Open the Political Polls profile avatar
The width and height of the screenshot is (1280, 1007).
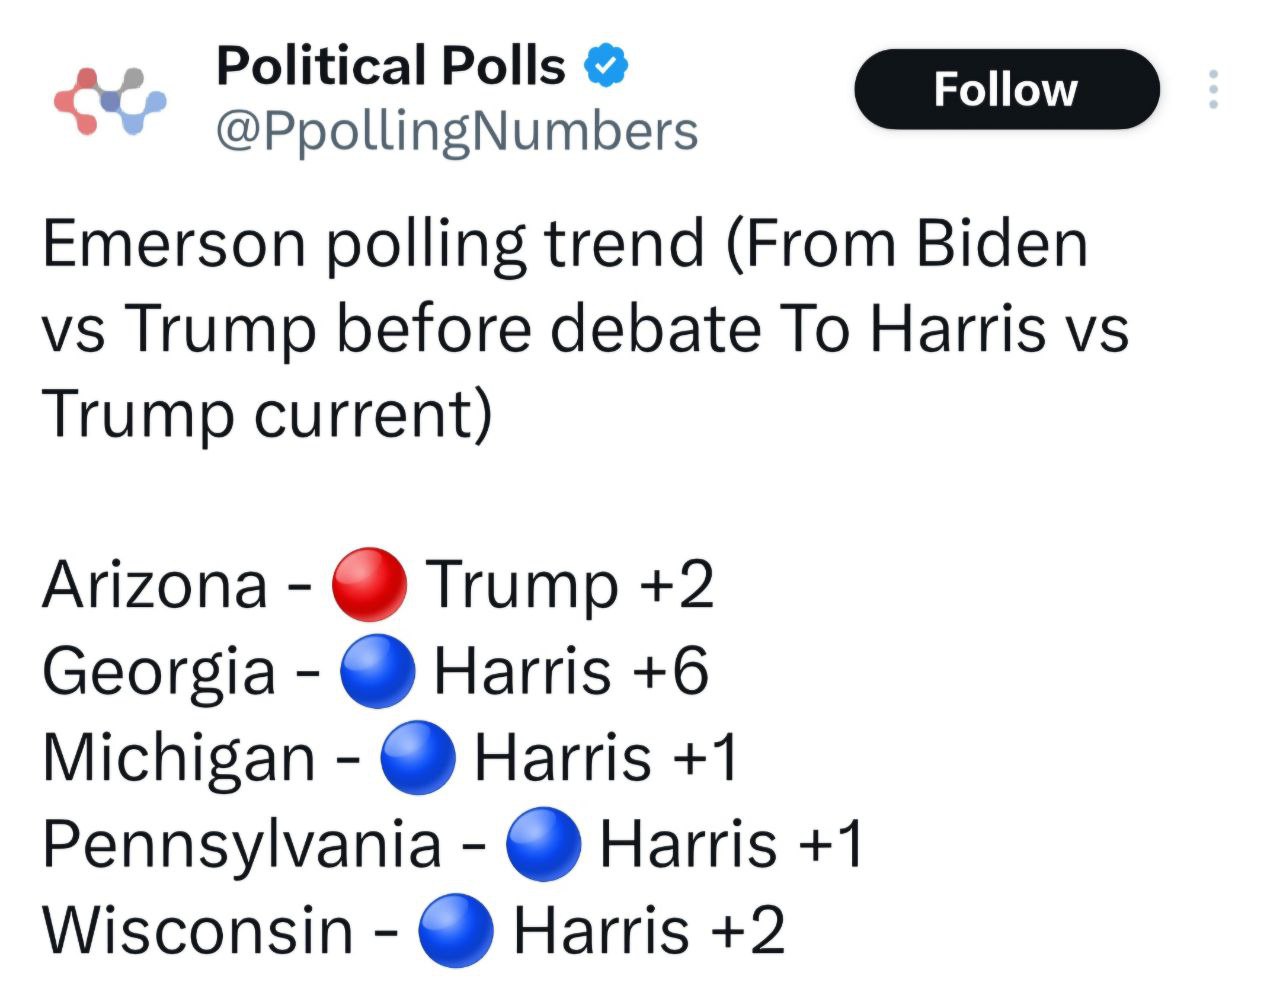pos(109,100)
